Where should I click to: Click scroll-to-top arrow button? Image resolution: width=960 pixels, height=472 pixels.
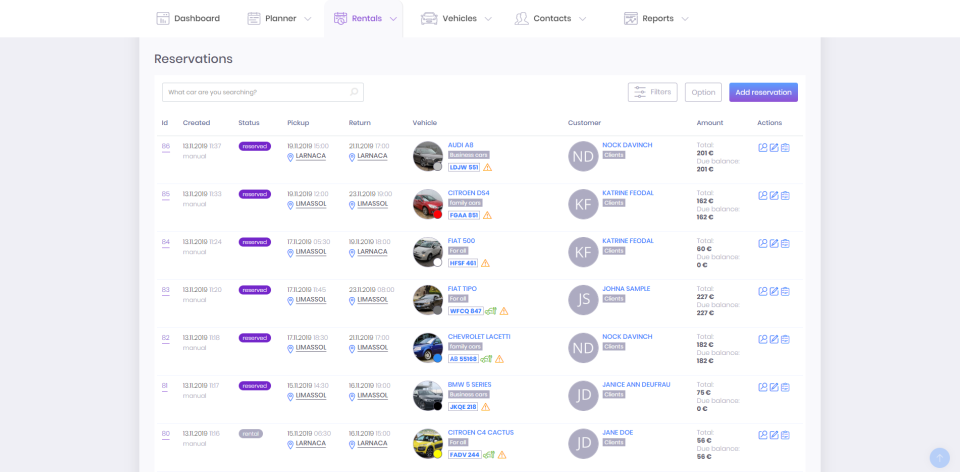tap(939, 458)
